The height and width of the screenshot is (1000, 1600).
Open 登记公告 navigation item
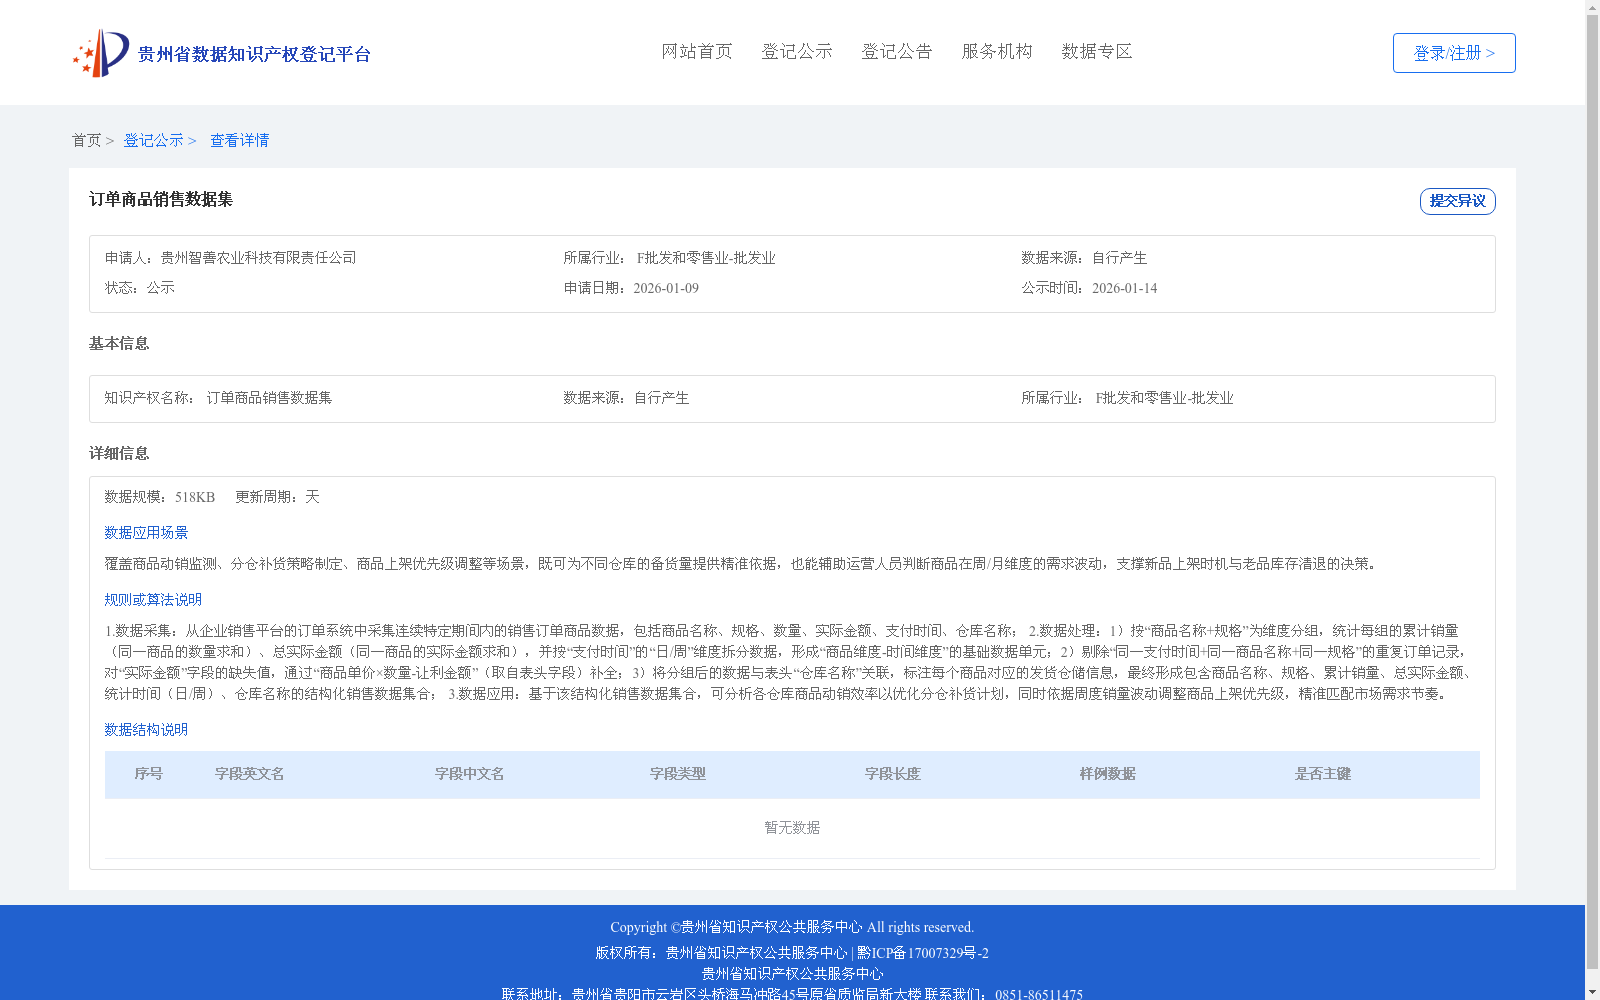[897, 51]
